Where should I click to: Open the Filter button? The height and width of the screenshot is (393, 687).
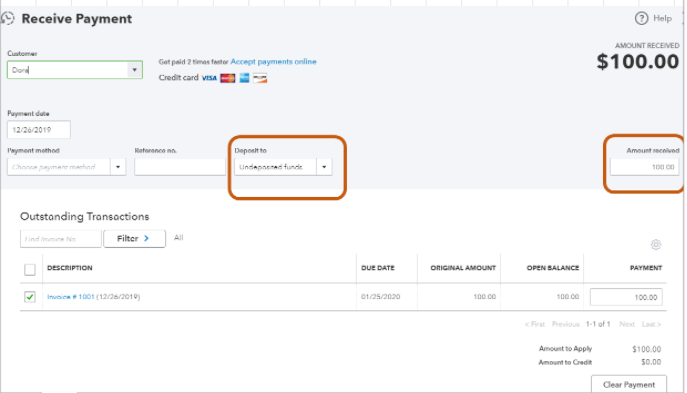click(135, 239)
